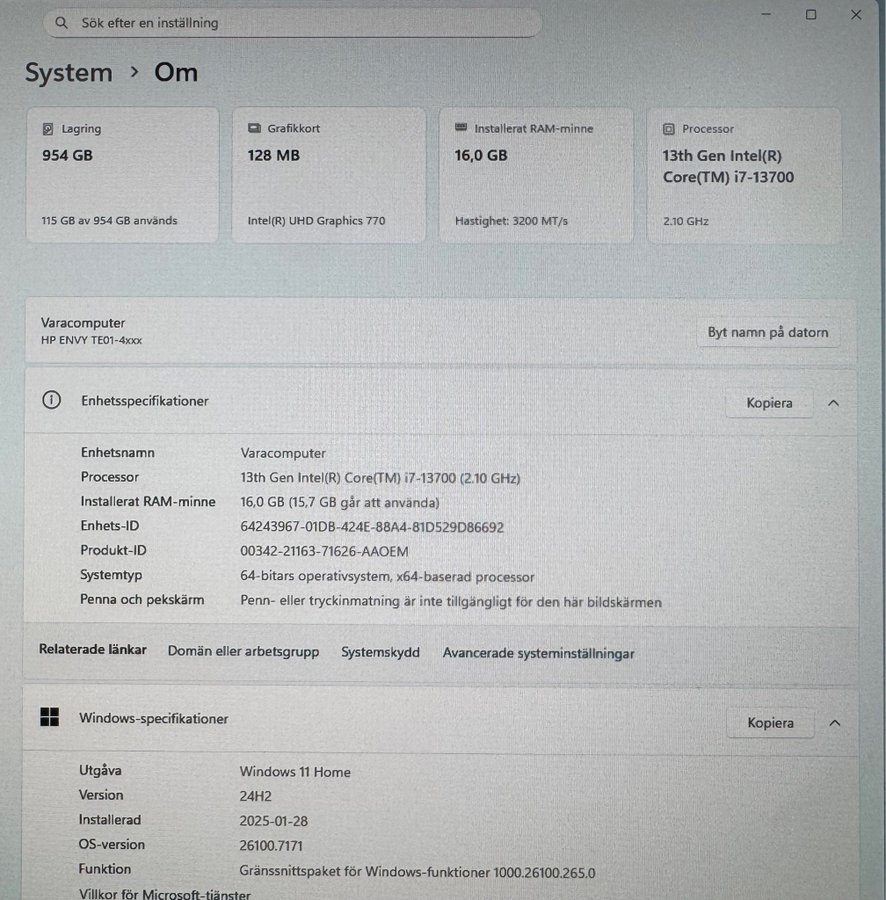Click the search magnifier icon
The width and height of the screenshot is (886, 900).
tap(62, 23)
